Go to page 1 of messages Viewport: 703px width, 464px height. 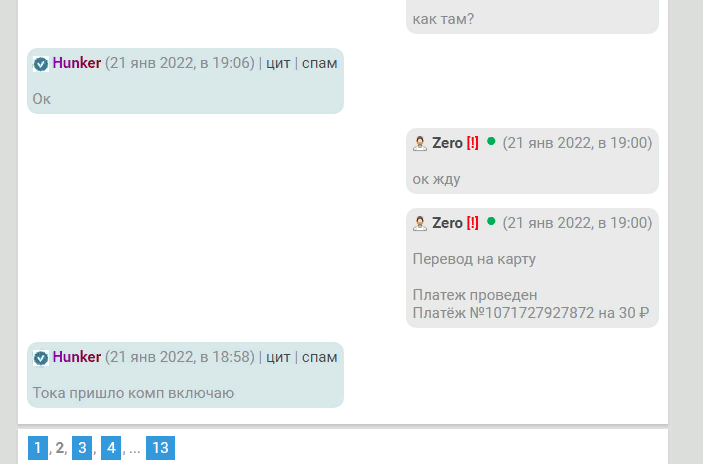tap(38, 448)
